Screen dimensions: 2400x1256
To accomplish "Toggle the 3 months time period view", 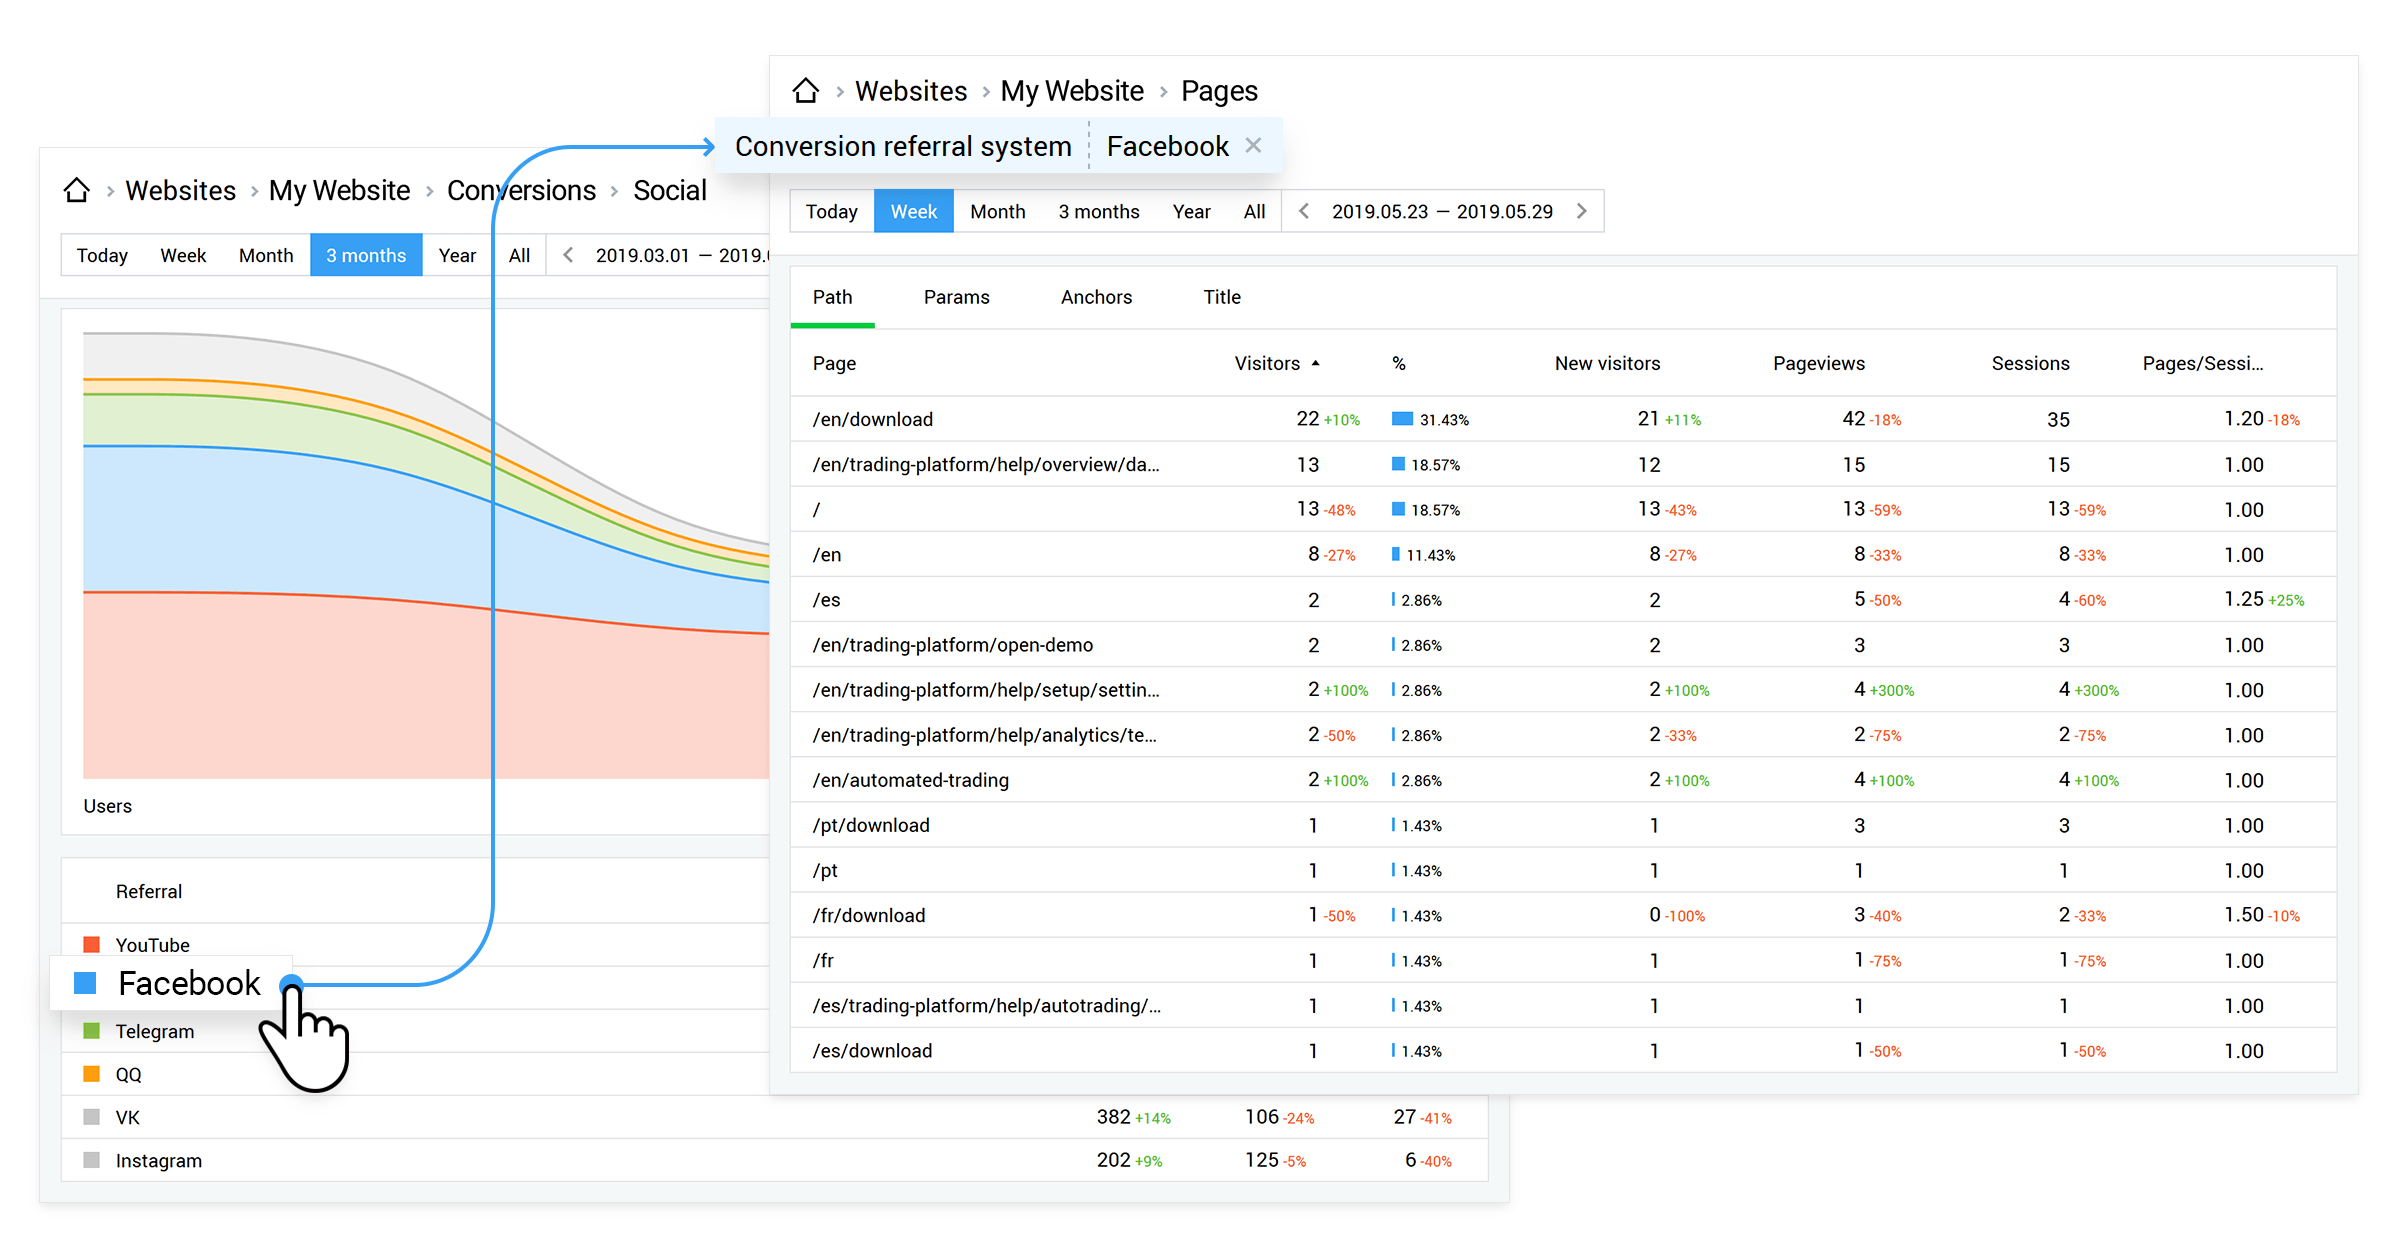I will click(x=365, y=254).
